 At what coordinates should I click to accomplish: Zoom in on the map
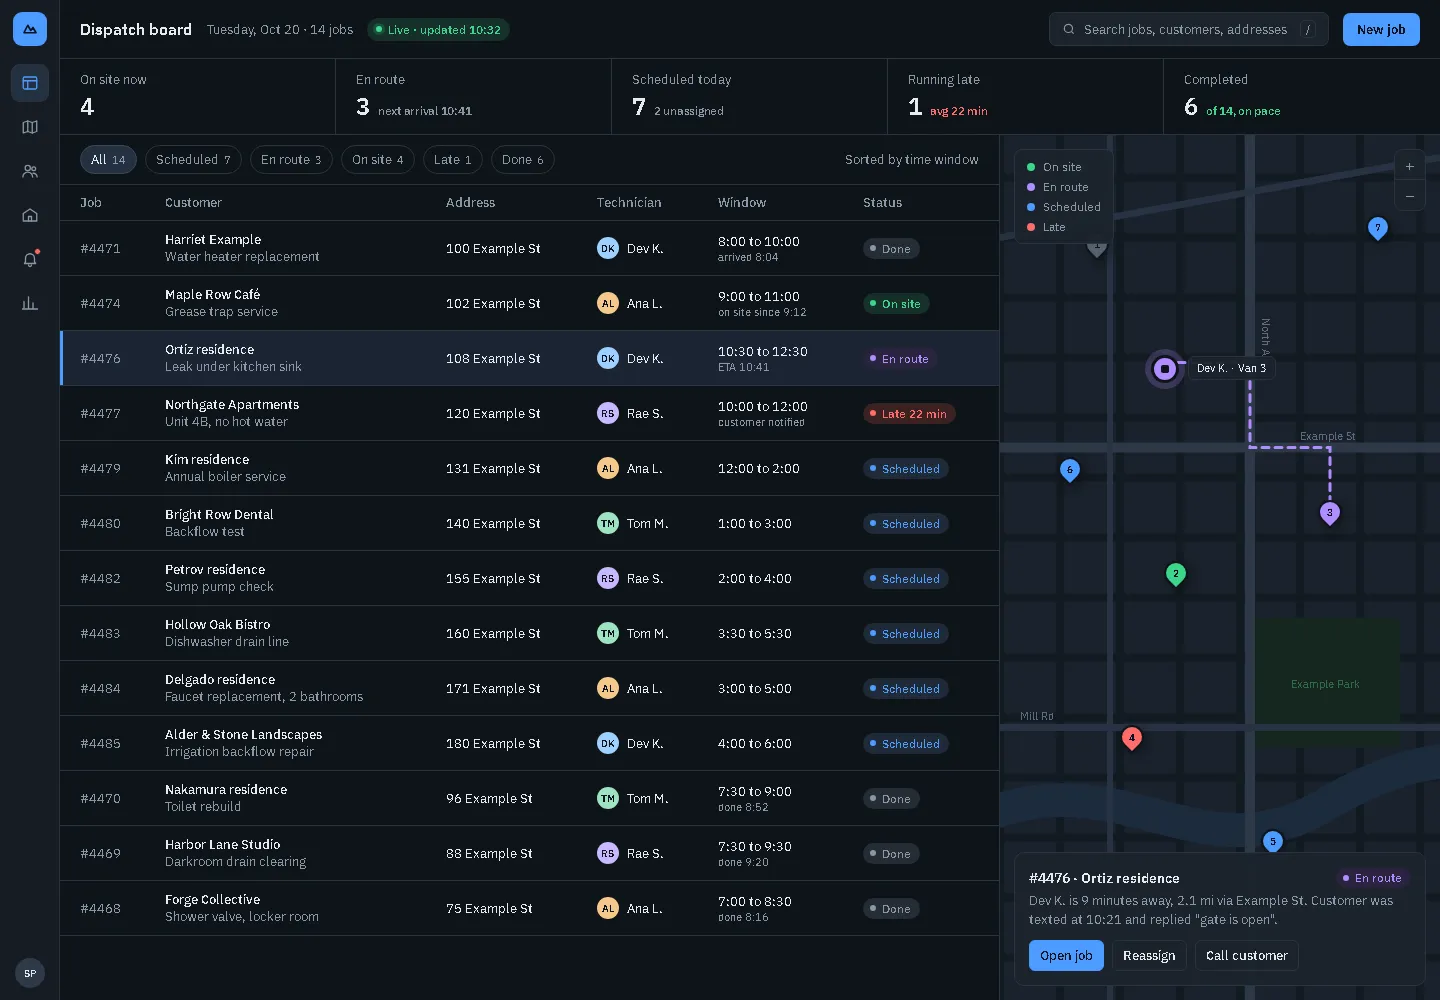click(x=1410, y=166)
